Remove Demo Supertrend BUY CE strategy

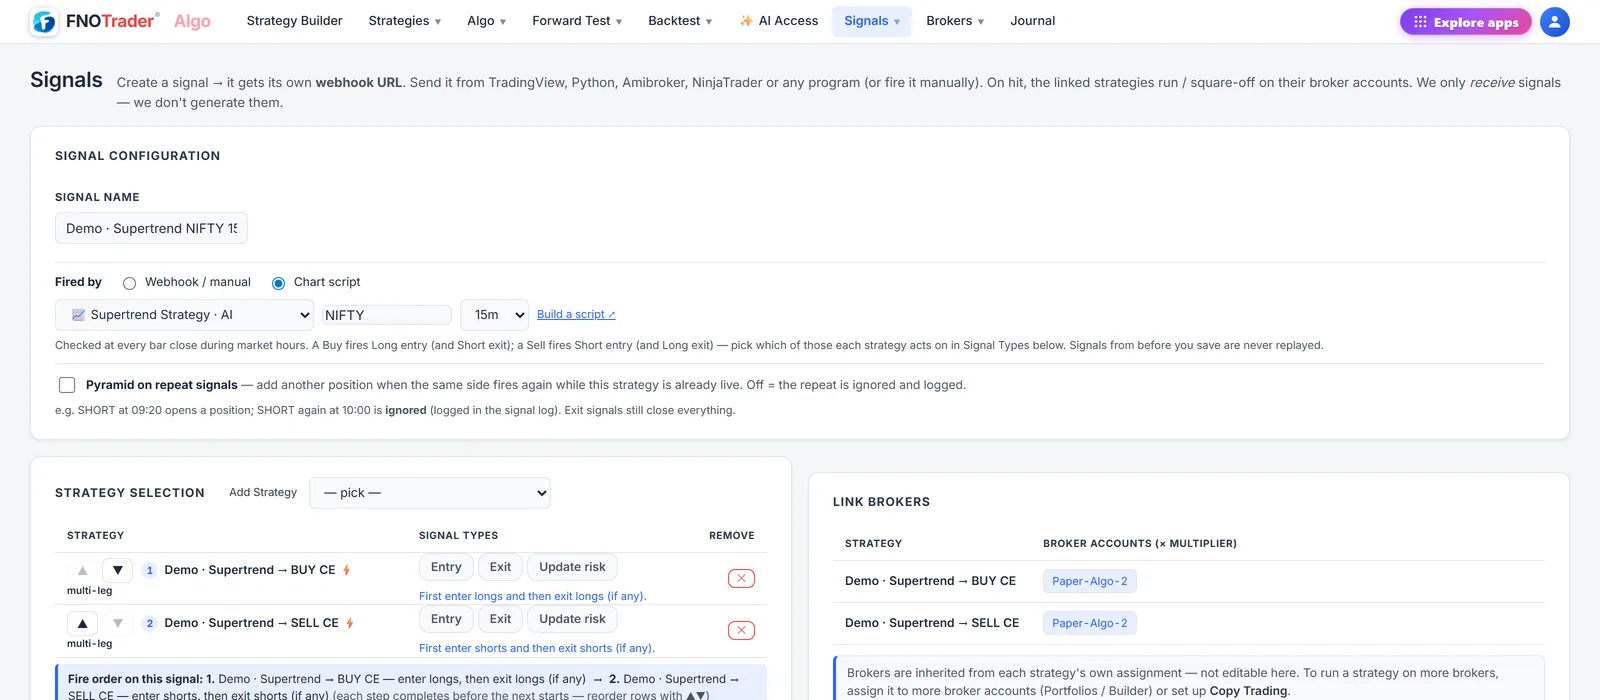(741, 578)
